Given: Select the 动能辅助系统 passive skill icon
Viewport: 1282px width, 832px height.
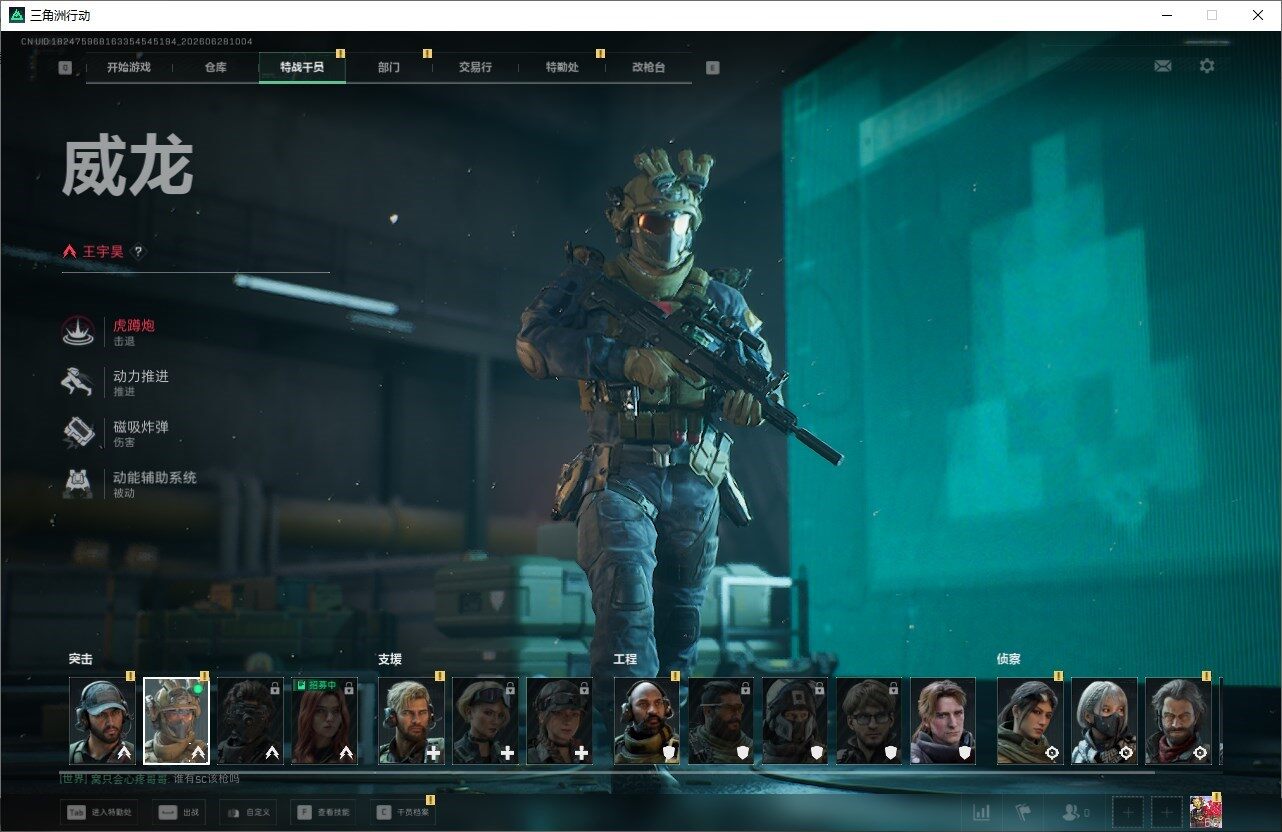Looking at the screenshot, I should point(78,484).
